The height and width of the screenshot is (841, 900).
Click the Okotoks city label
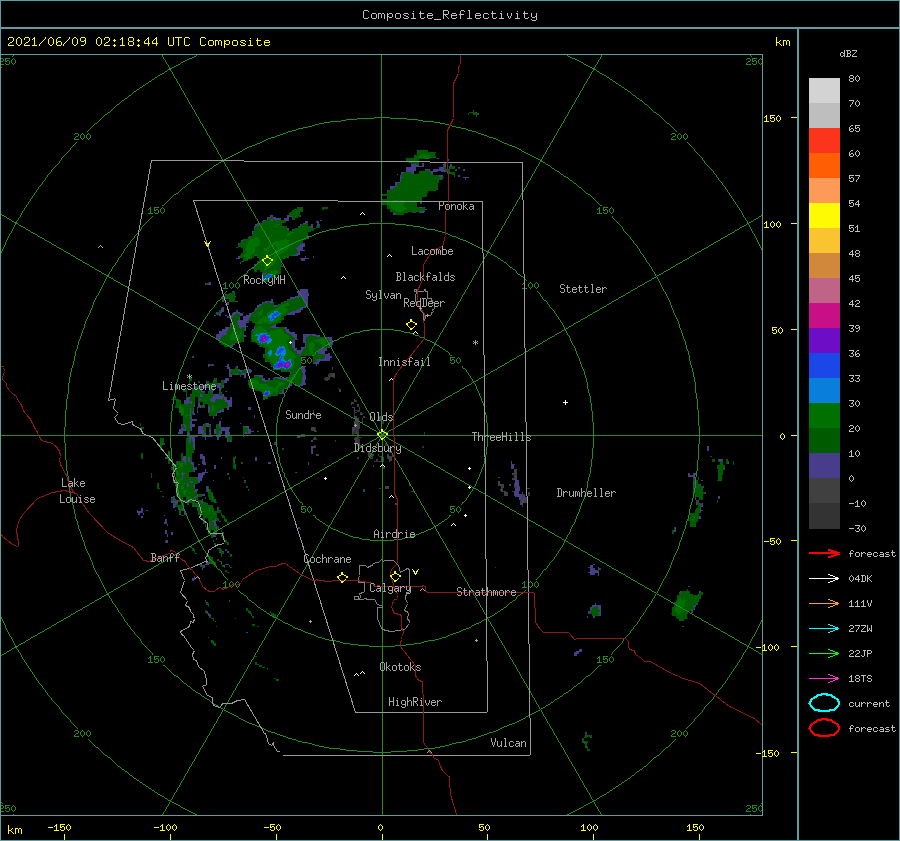(x=400, y=667)
